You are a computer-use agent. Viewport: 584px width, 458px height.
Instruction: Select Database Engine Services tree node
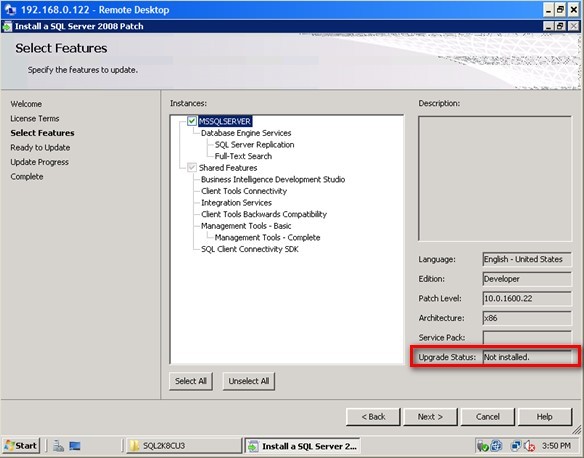(246, 133)
